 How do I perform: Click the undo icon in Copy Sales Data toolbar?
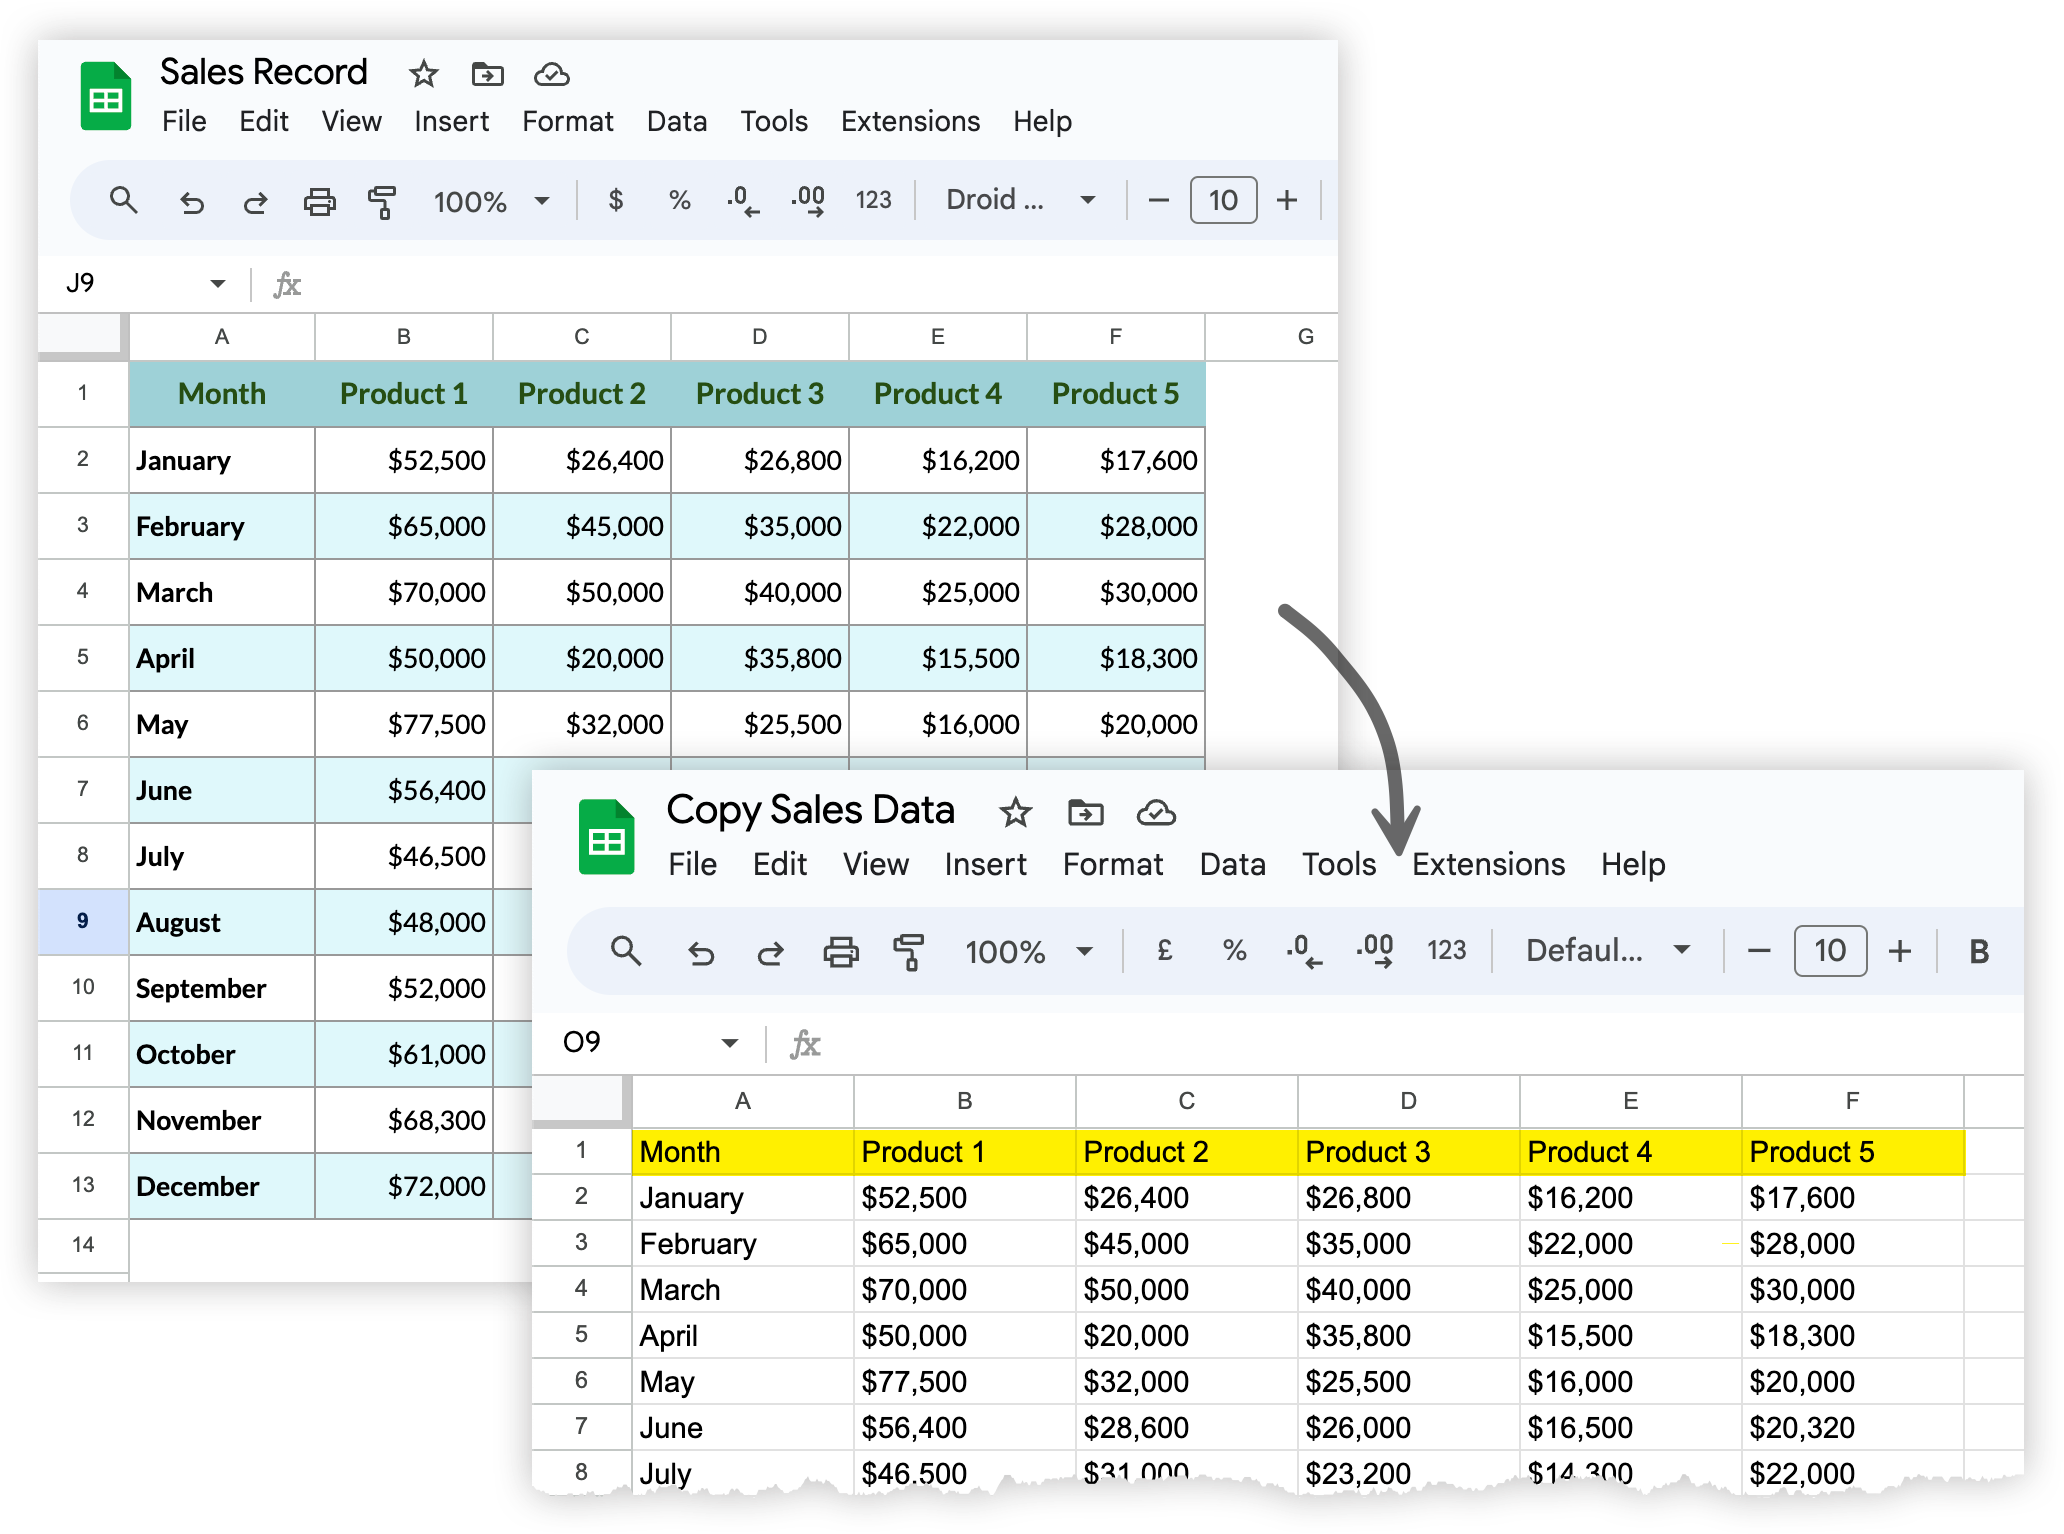tap(701, 951)
